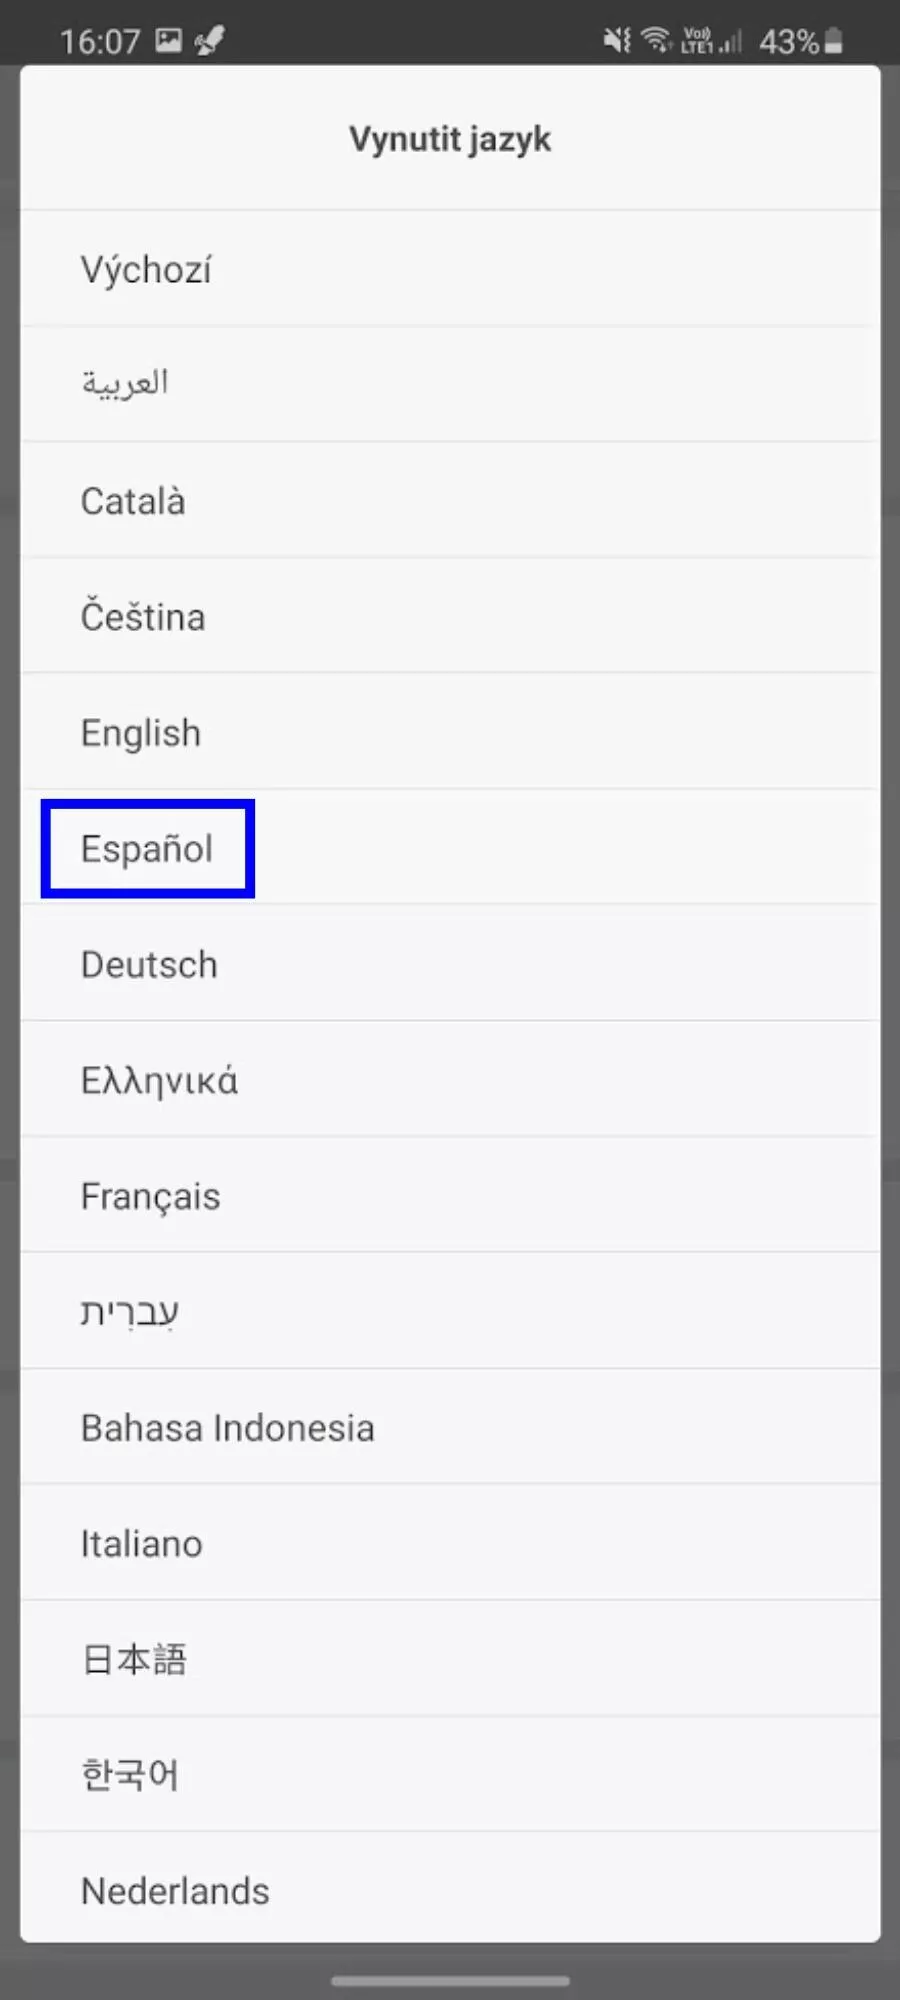Screen dimensions: 900x2000
Task: Select Bahasa Indonesia from the list
Action: click(x=450, y=1427)
